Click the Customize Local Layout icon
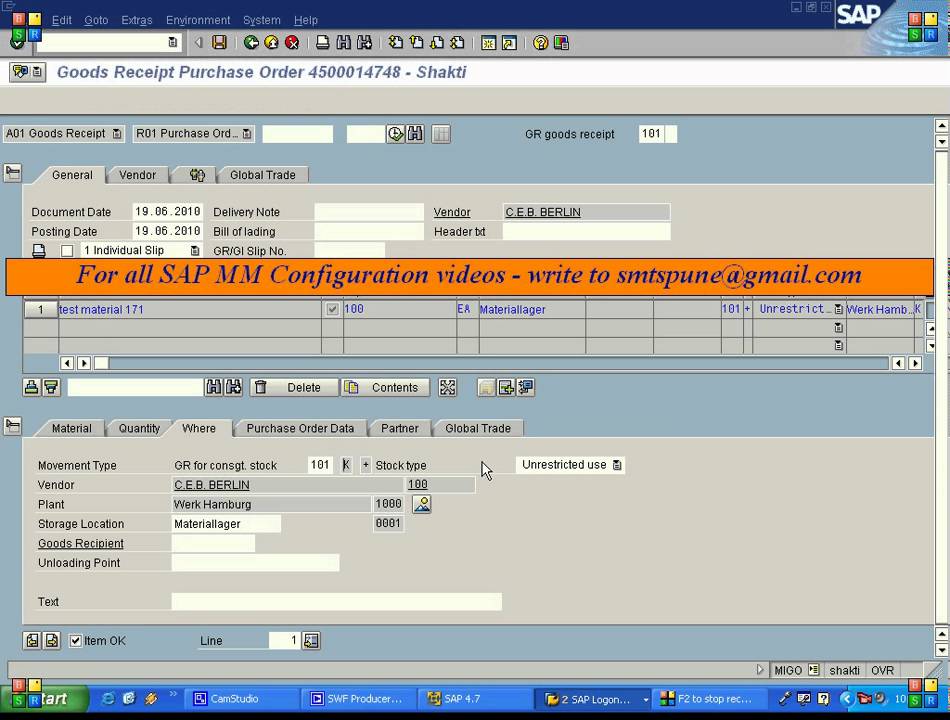 (561, 42)
